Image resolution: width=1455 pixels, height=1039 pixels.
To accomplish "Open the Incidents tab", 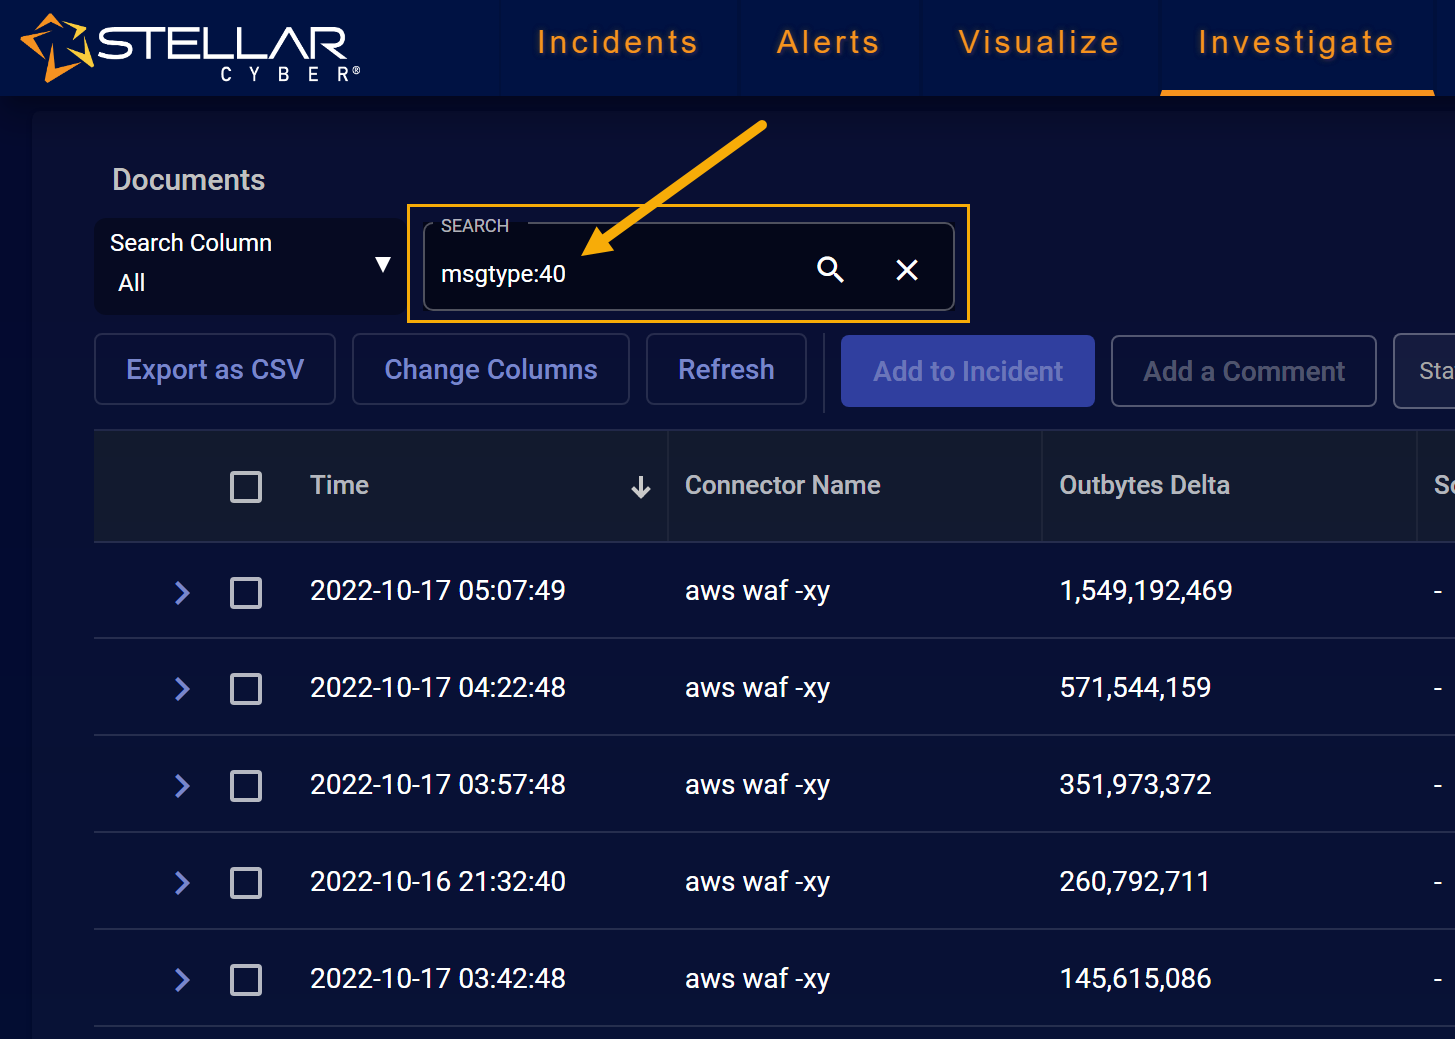I will click(617, 43).
